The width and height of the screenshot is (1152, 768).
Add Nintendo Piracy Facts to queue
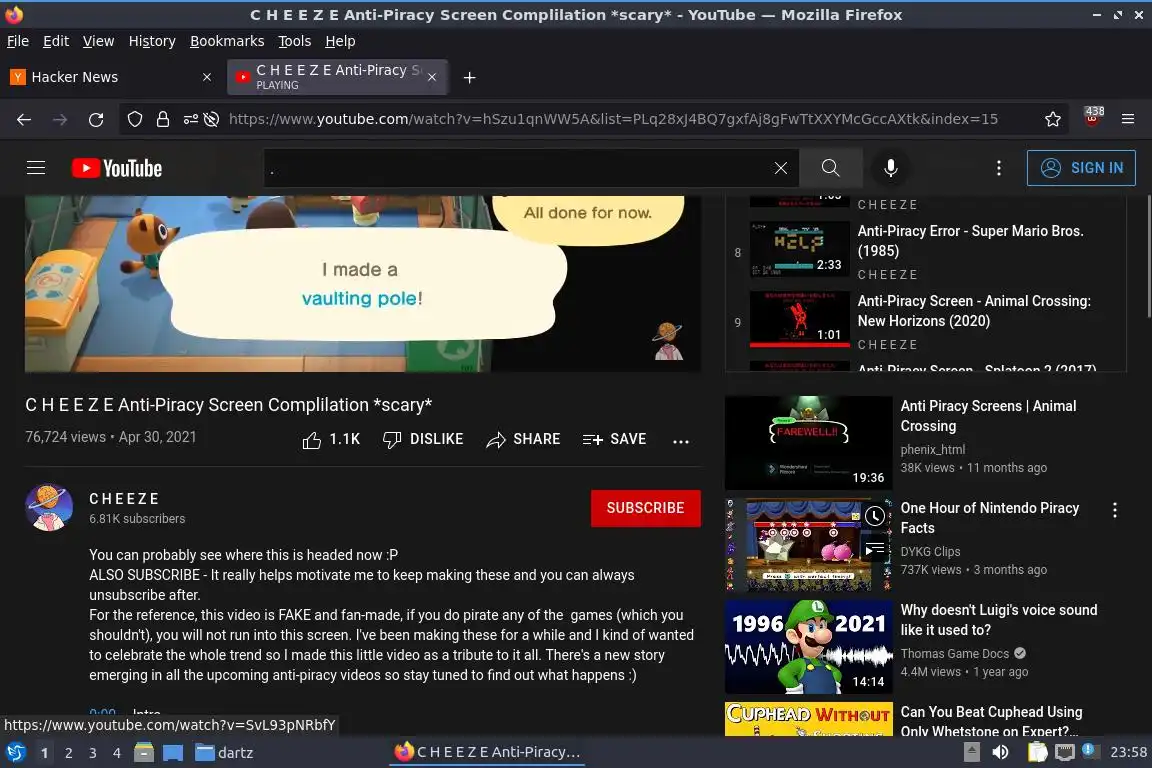point(874,549)
